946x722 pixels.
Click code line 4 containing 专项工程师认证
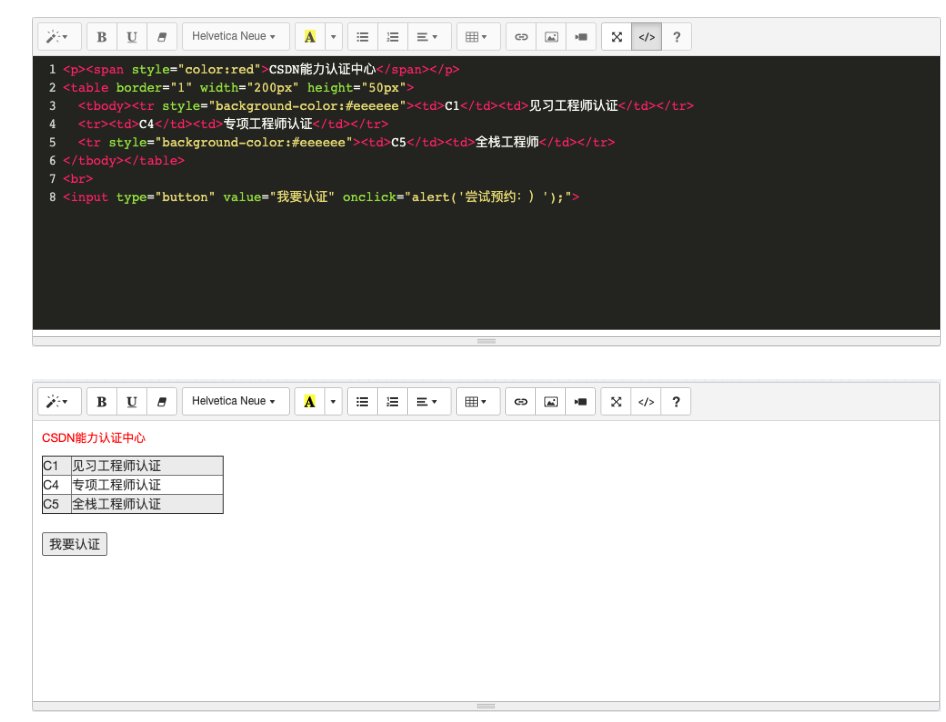pyautogui.click(x=233, y=124)
